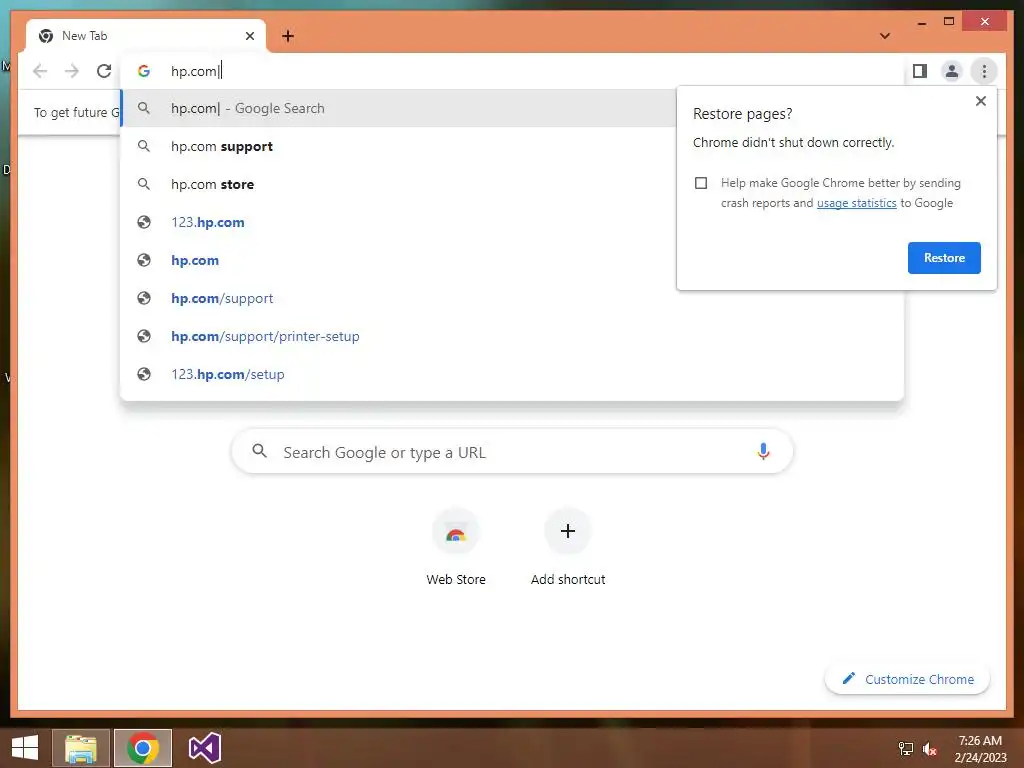The image size is (1024, 768).
Task: Choose the 'hp.com store' suggestion
Action: pos(398,184)
